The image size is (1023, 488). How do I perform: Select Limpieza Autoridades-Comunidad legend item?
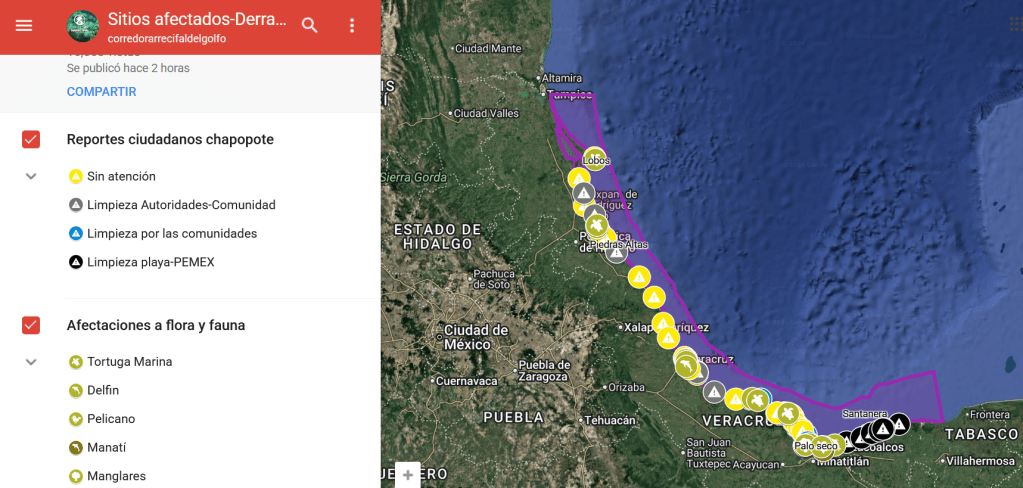click(180, 205)
